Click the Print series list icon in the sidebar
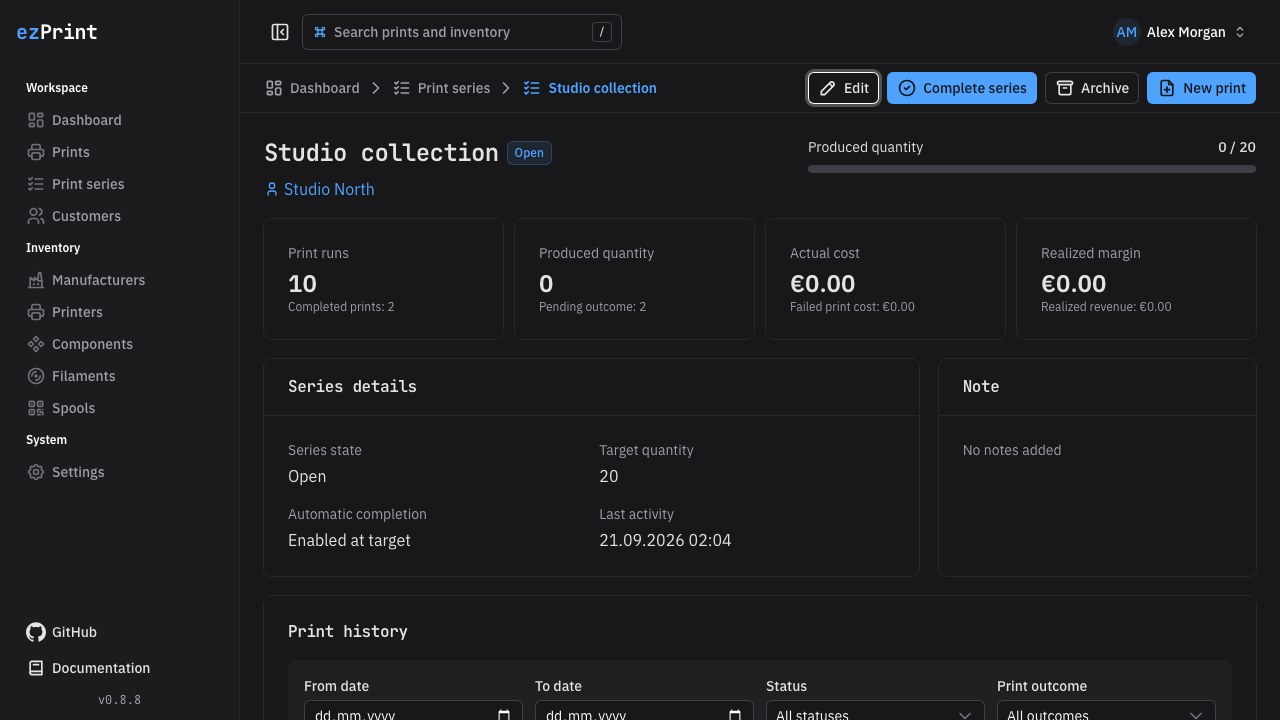Viewport: 1280px width, 720px height. 36,184
